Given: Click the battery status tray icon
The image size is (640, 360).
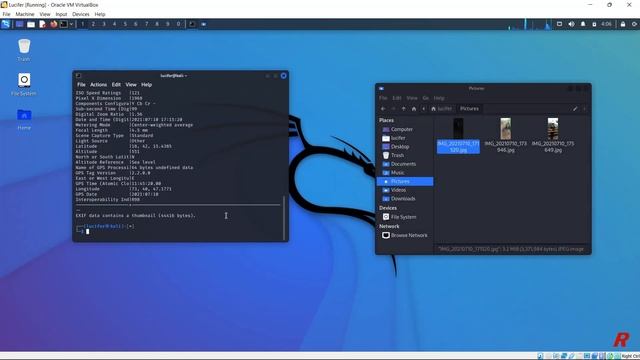Looking at the screenshot, I should (594, 24).
